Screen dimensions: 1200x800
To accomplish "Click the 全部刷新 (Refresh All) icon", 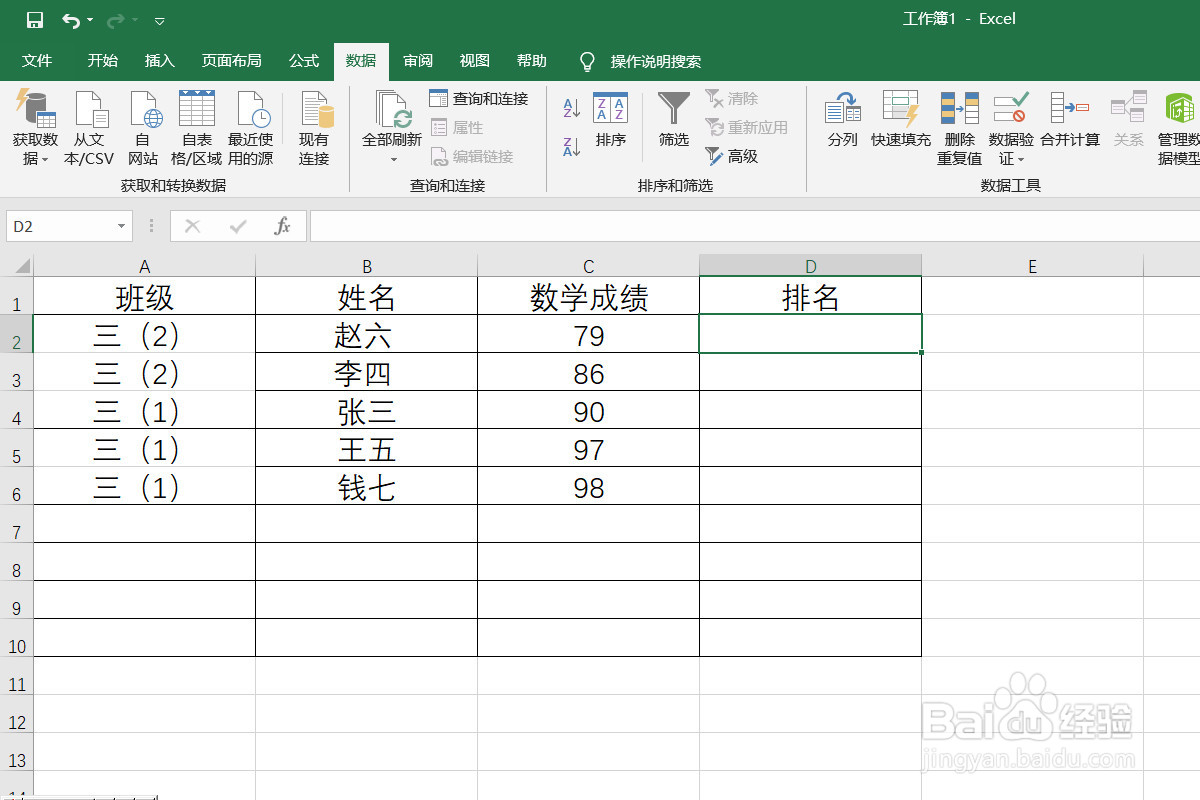I will (x=391, y=125).
